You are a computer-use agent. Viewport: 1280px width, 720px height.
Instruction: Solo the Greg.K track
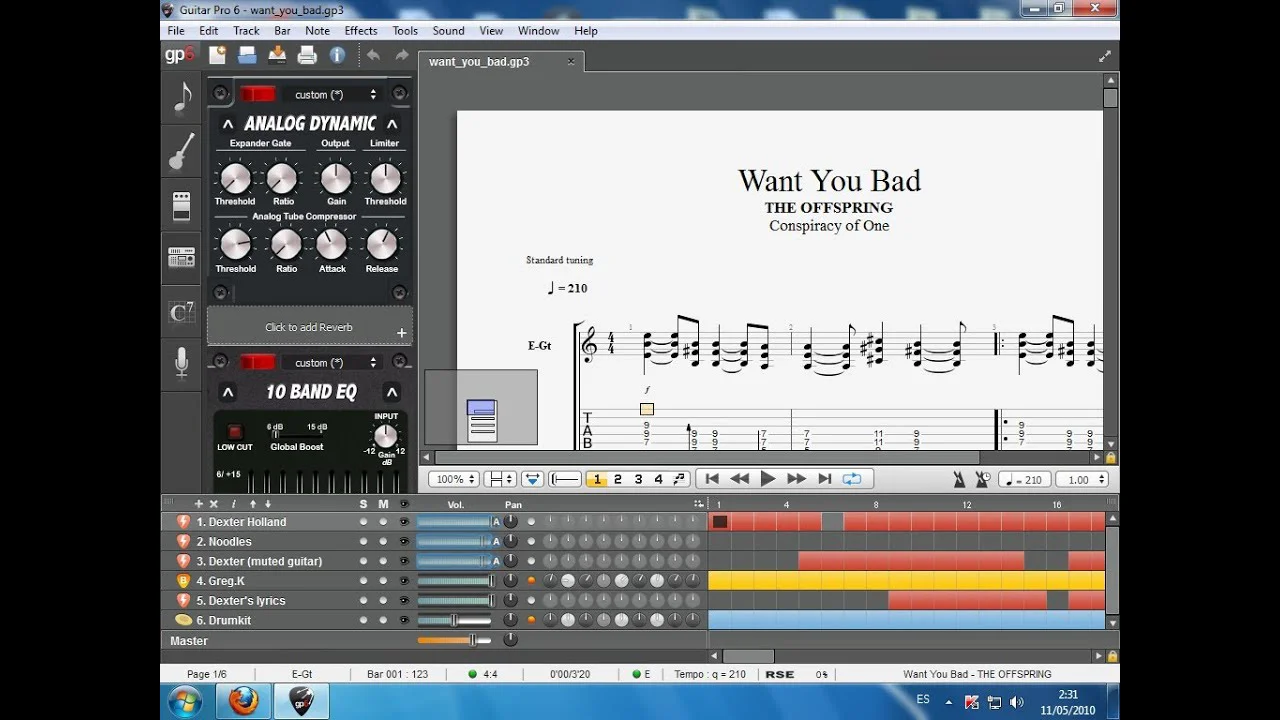coord(363,581)
